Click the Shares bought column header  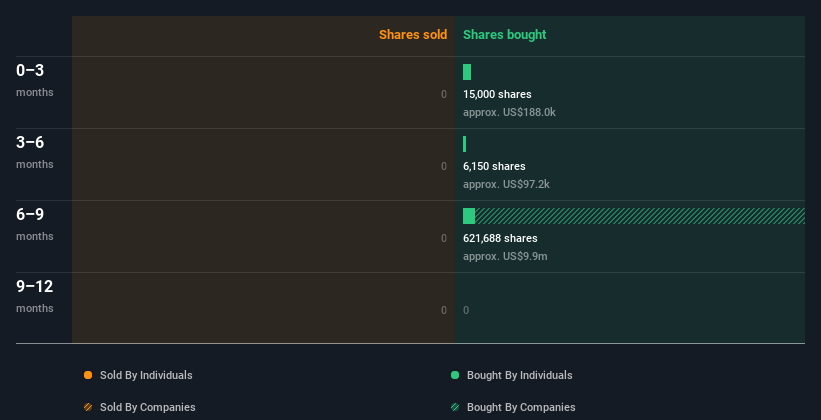click(x=505, y=35)
